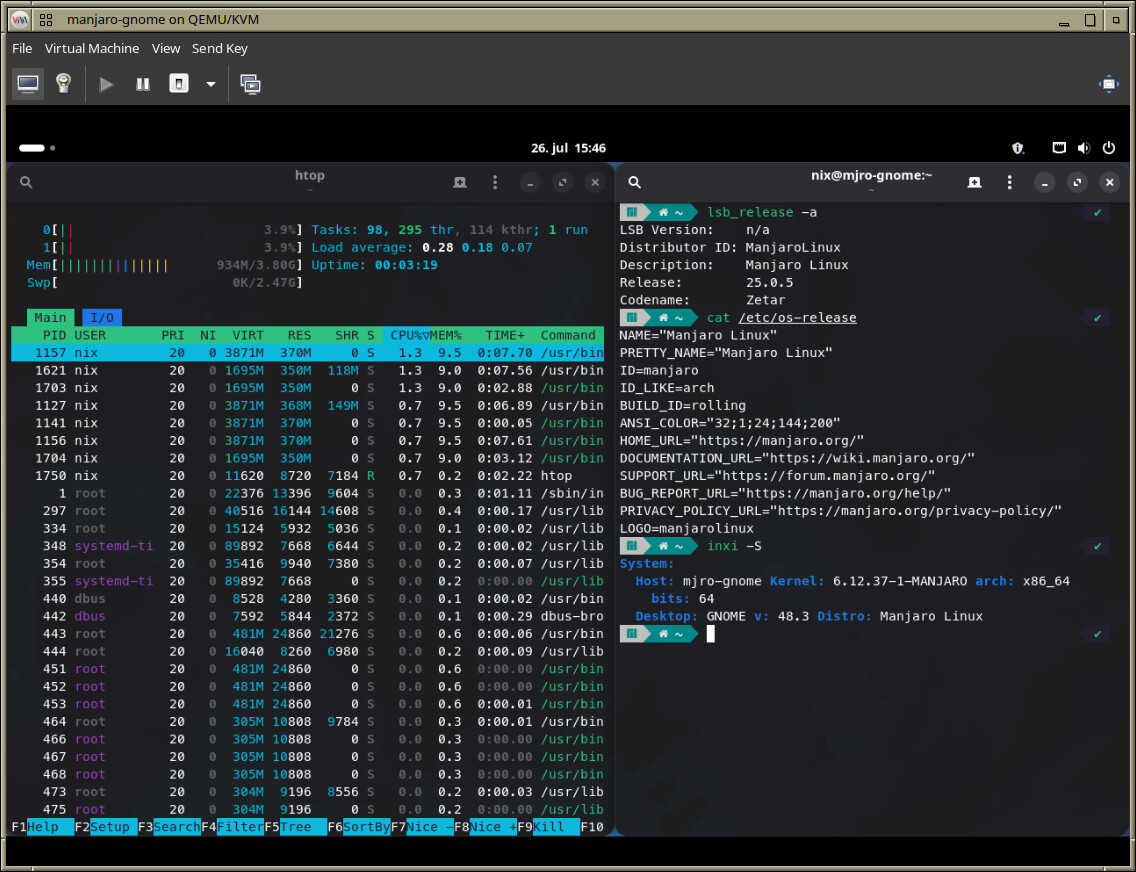Open the shutdown options dropdown arrow
This screenshot has height=872, width=1136.
tap(211, 84)
